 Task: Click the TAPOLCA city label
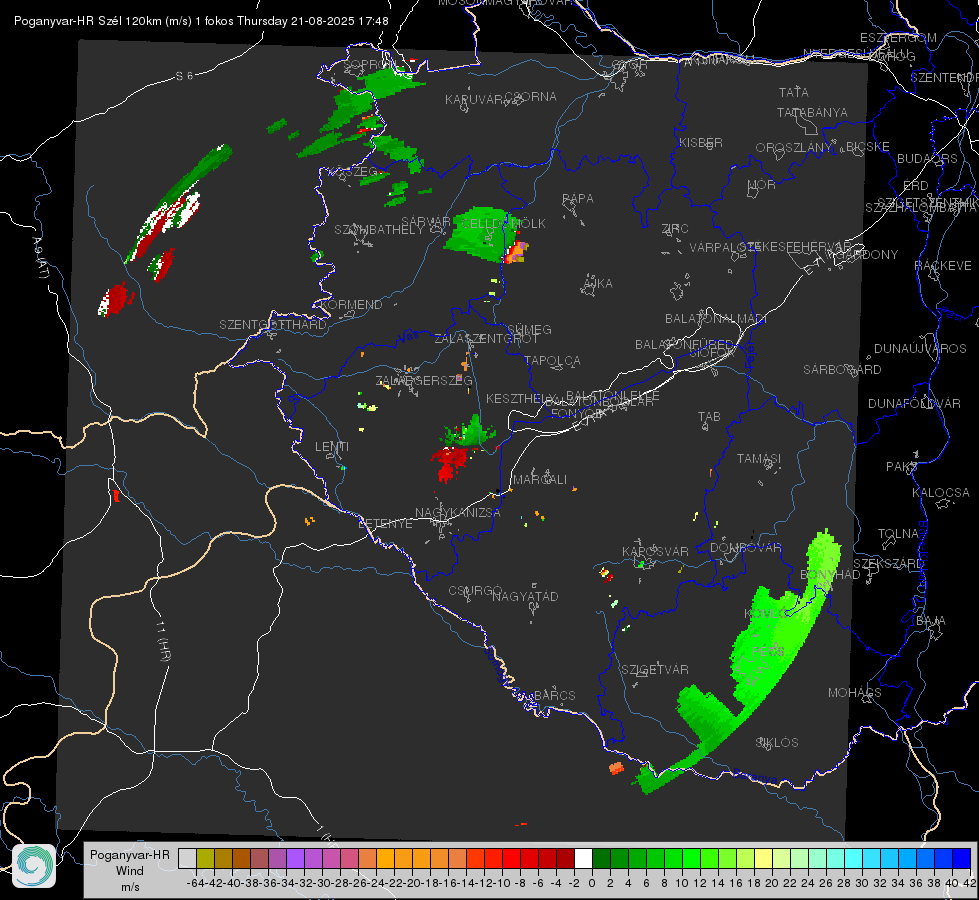coord(553,360)
